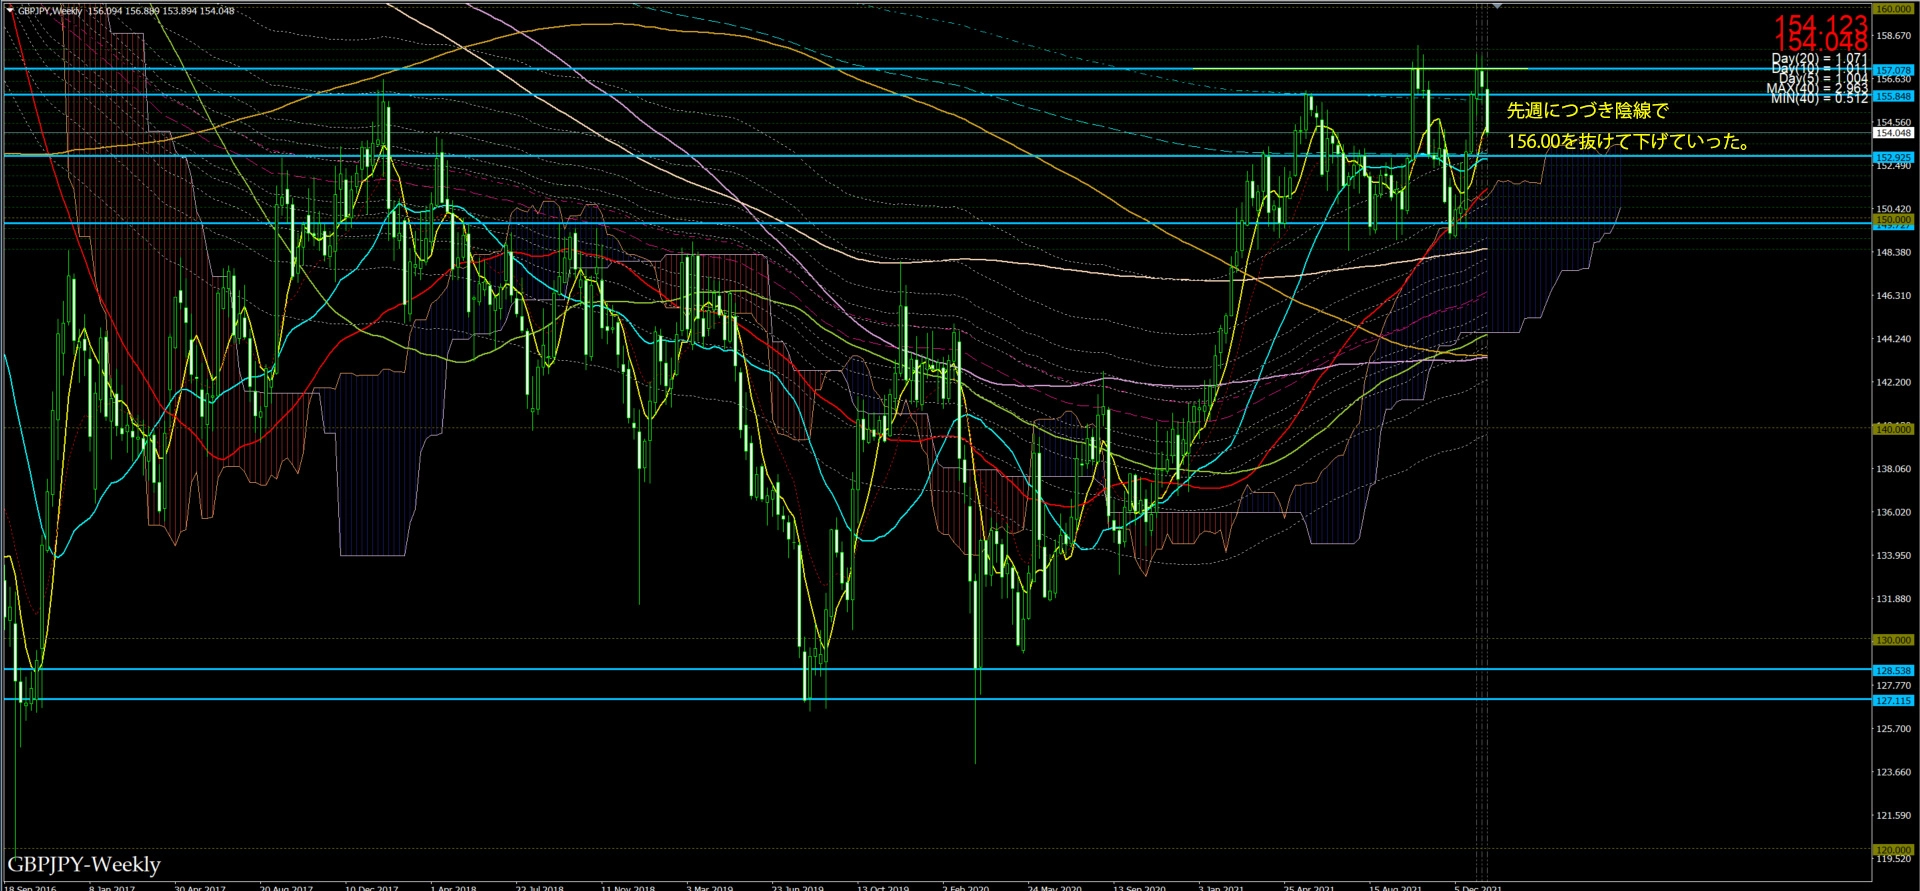1920x891 pixels.
Task: Click the 131.880 price scale value
Action: (x=1893, y=599)
